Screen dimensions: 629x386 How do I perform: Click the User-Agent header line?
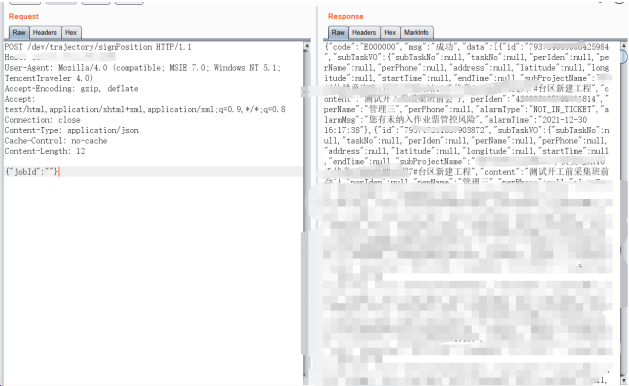[143, 73]
